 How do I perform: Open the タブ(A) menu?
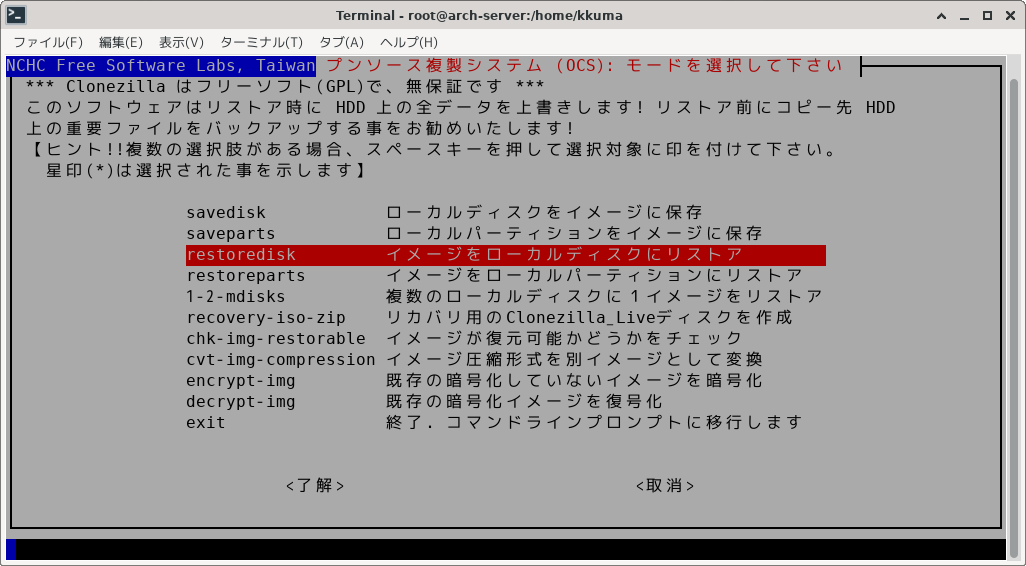click(341, 42)
